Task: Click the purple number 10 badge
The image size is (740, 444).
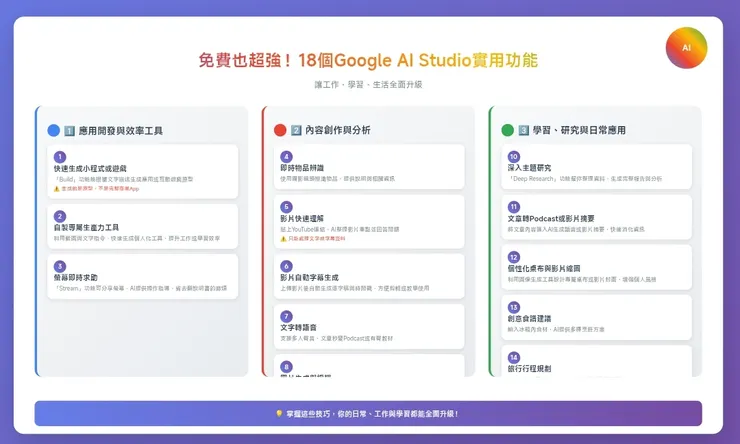Action: tap(514, 157)
